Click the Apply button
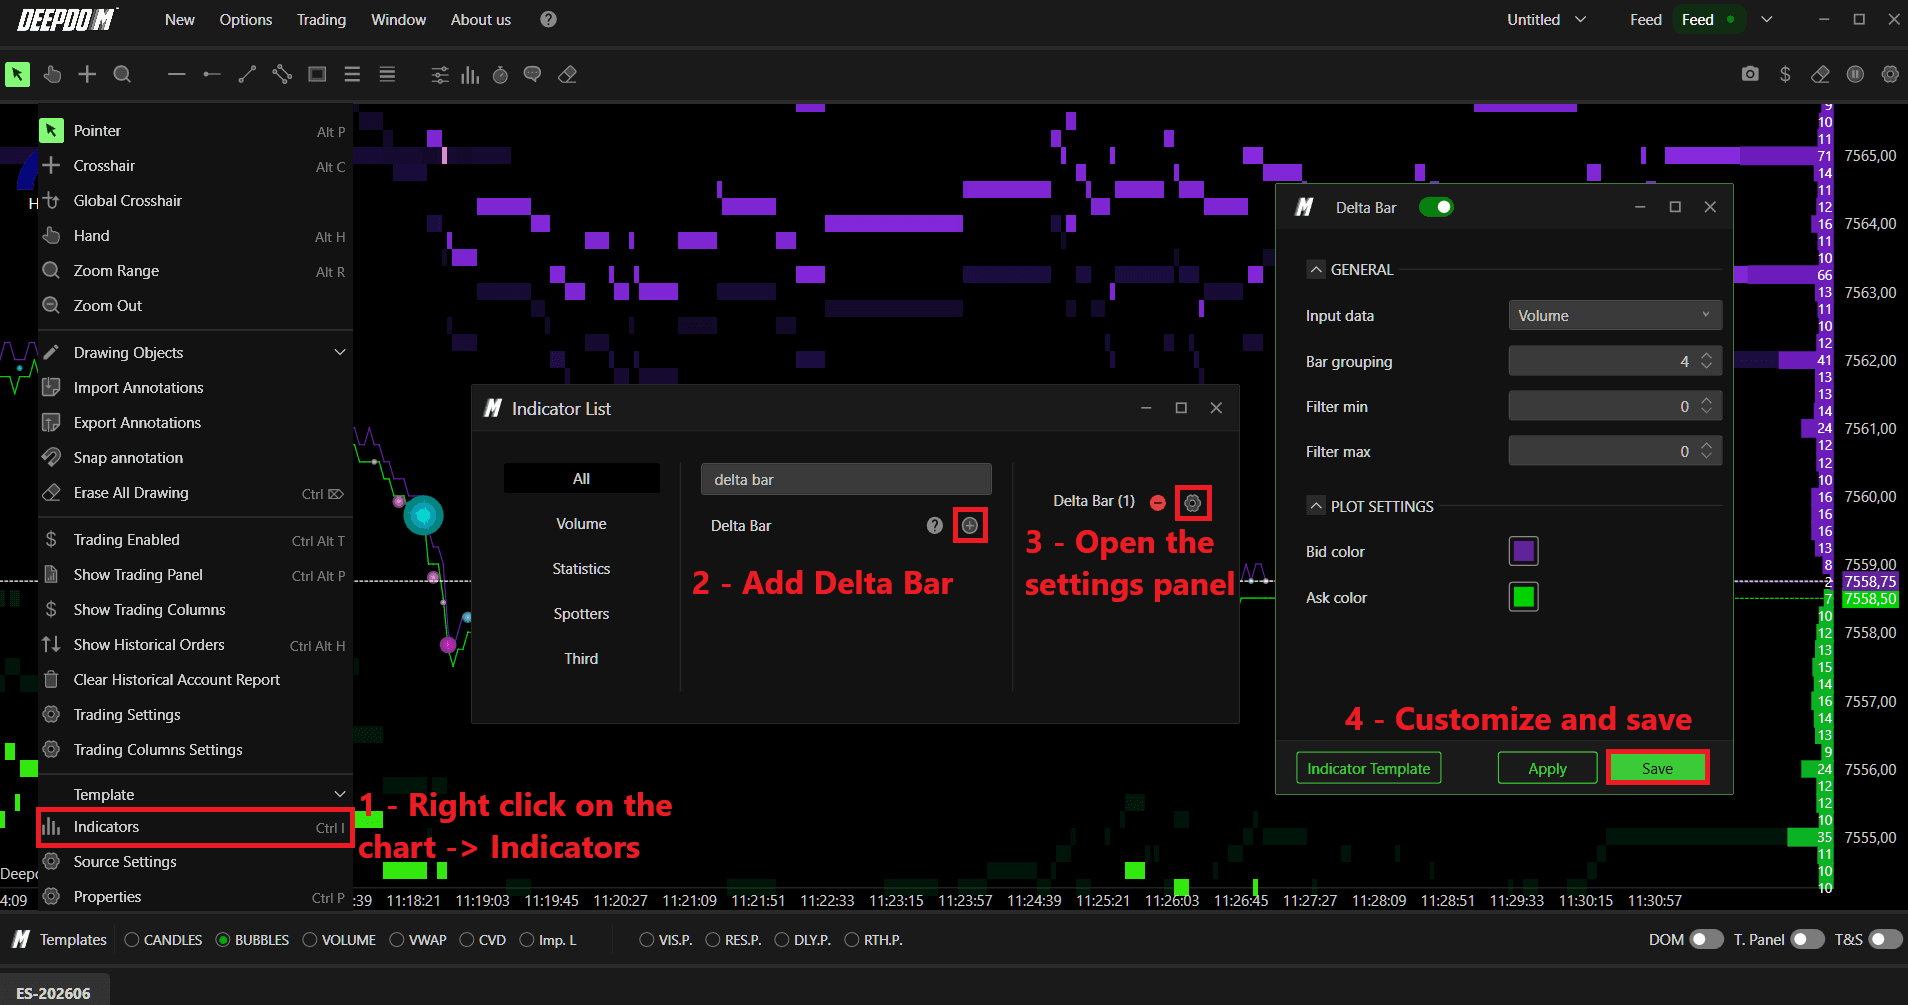This screenshot has width=1908, height=1005. [x=1547, y=768]
